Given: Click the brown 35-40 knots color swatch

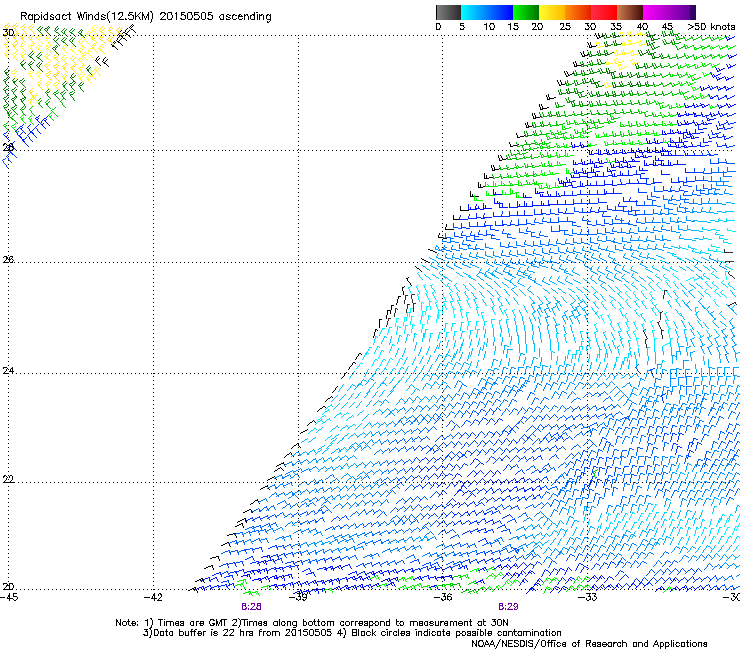Looking at the screenshot, I should [x=630, y=12].
